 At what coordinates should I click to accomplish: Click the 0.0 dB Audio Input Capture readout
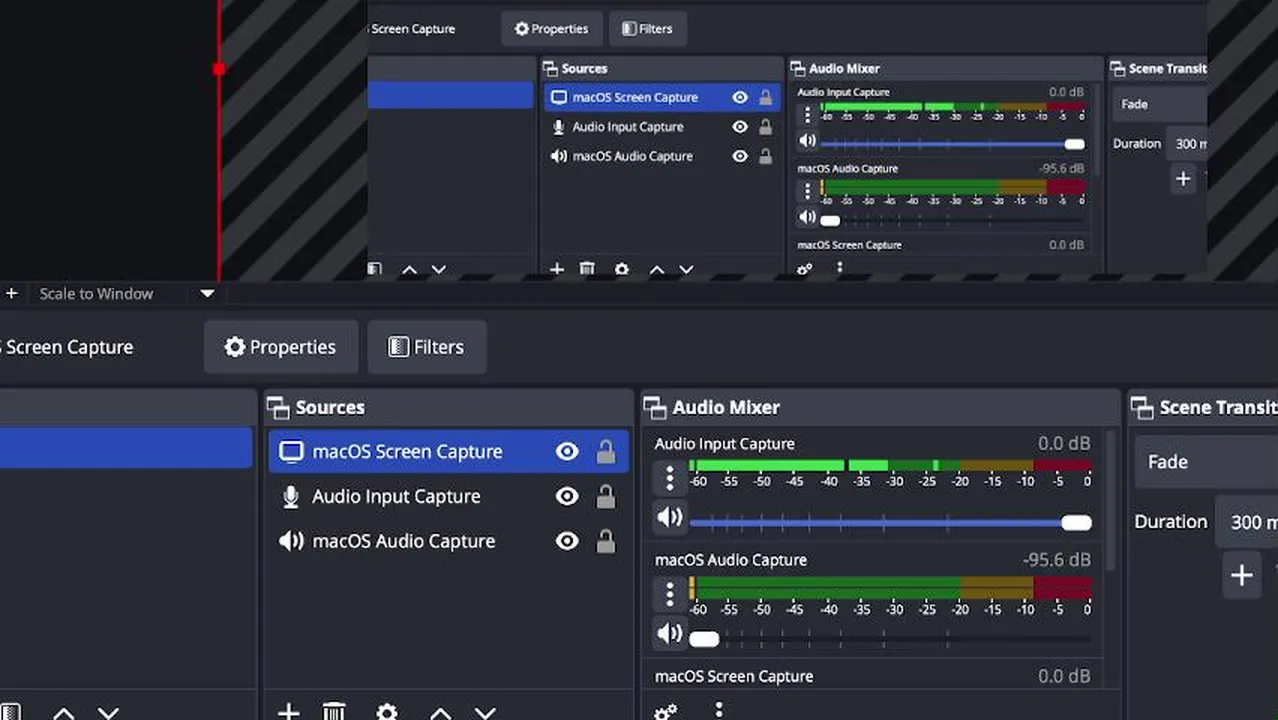click(x=1064, y=444)
